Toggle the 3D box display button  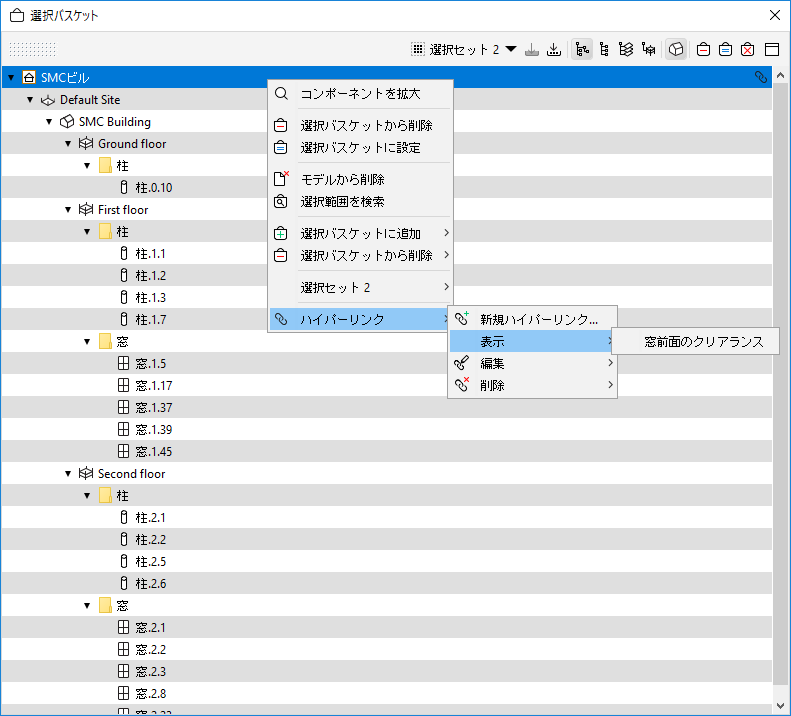pyautogui.click(x=676, y=49)
